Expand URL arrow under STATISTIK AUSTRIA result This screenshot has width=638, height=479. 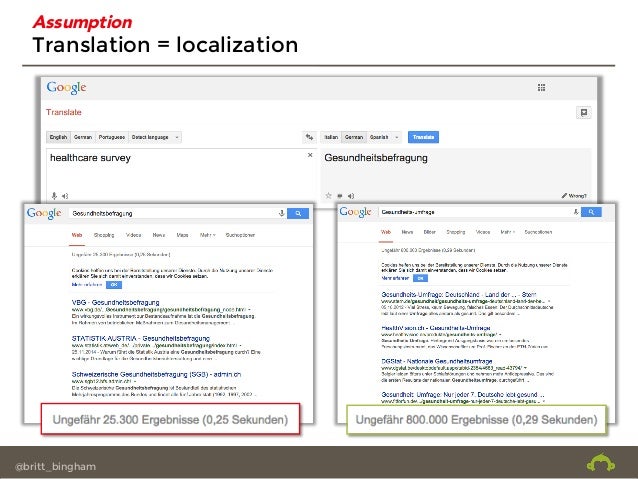click(x=240, y=346)
